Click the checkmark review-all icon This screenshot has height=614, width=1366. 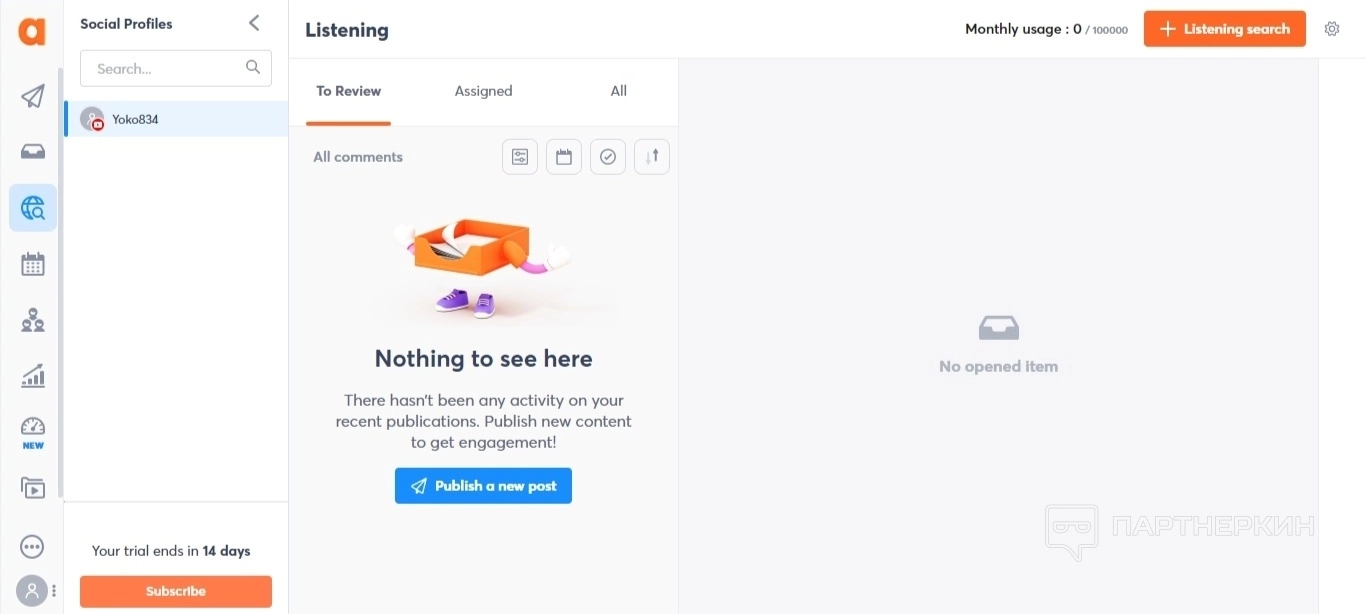click(x=608, y=157)
